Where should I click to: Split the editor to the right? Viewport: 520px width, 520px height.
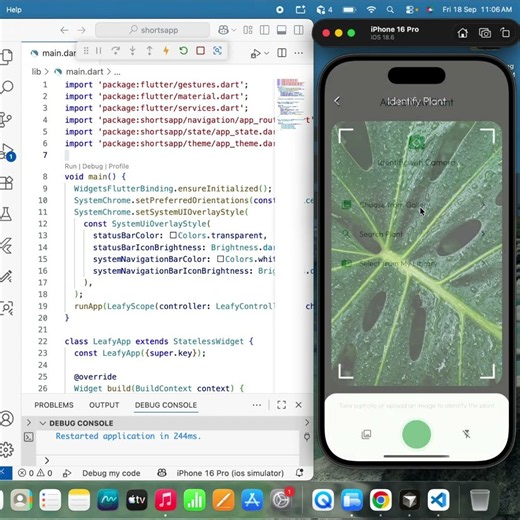pos(282,53)
